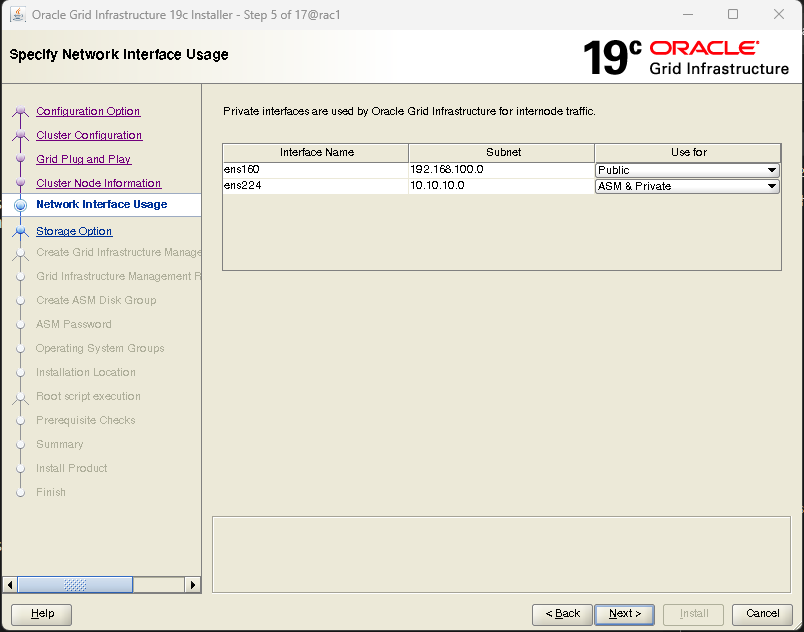This screenshot has width=804, height=632.
Task: Click the Storage Option step marker icon
Action: (x=21, y=232)
